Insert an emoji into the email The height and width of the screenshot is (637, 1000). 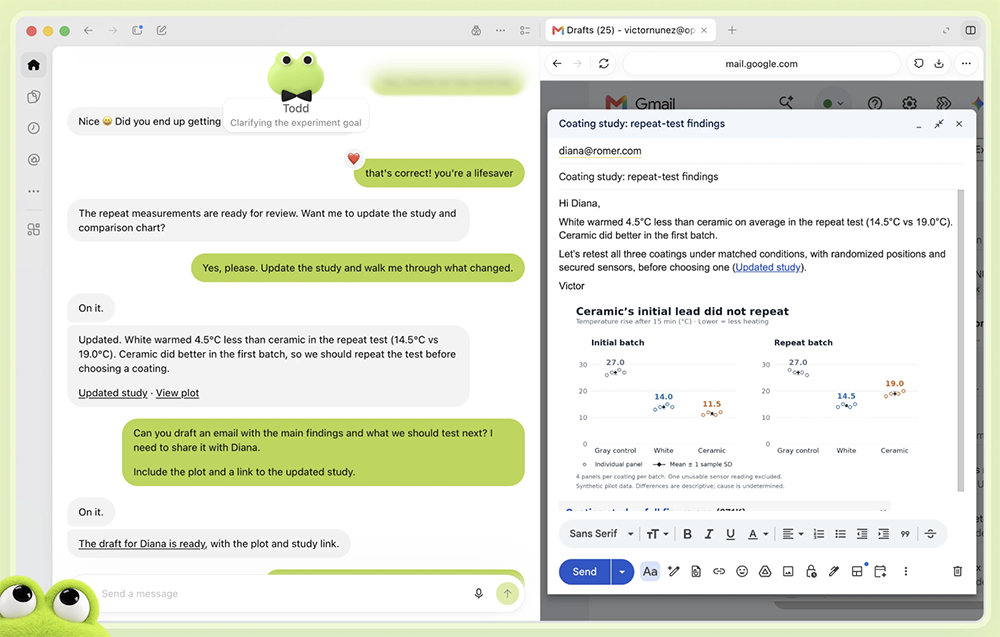[742, 571]
